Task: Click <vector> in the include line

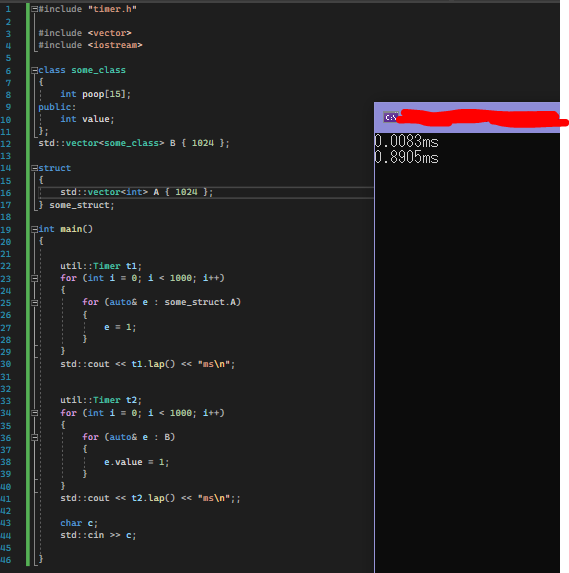Action: 110,33
